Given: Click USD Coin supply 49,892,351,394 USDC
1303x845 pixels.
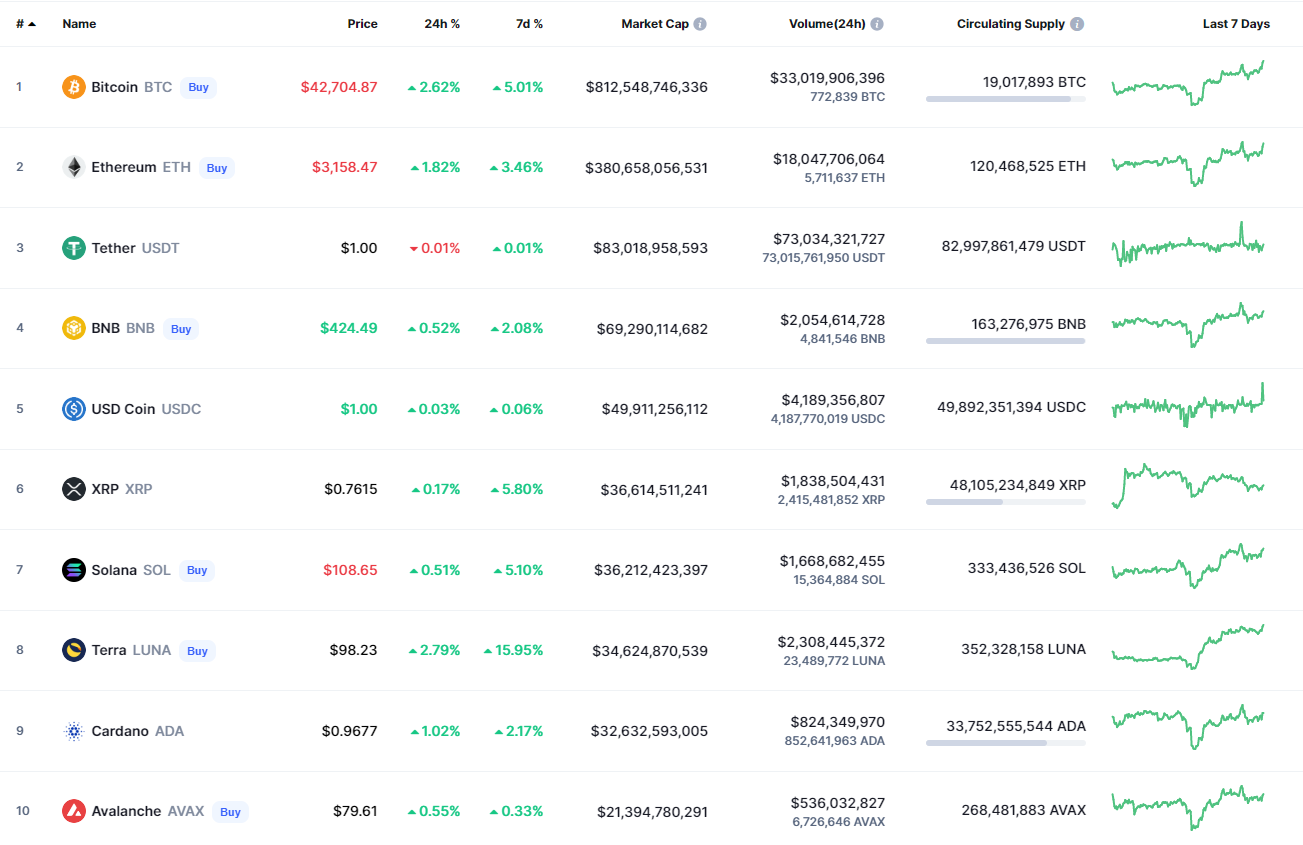Looking at the screenshot, I should coord(1012,407).
